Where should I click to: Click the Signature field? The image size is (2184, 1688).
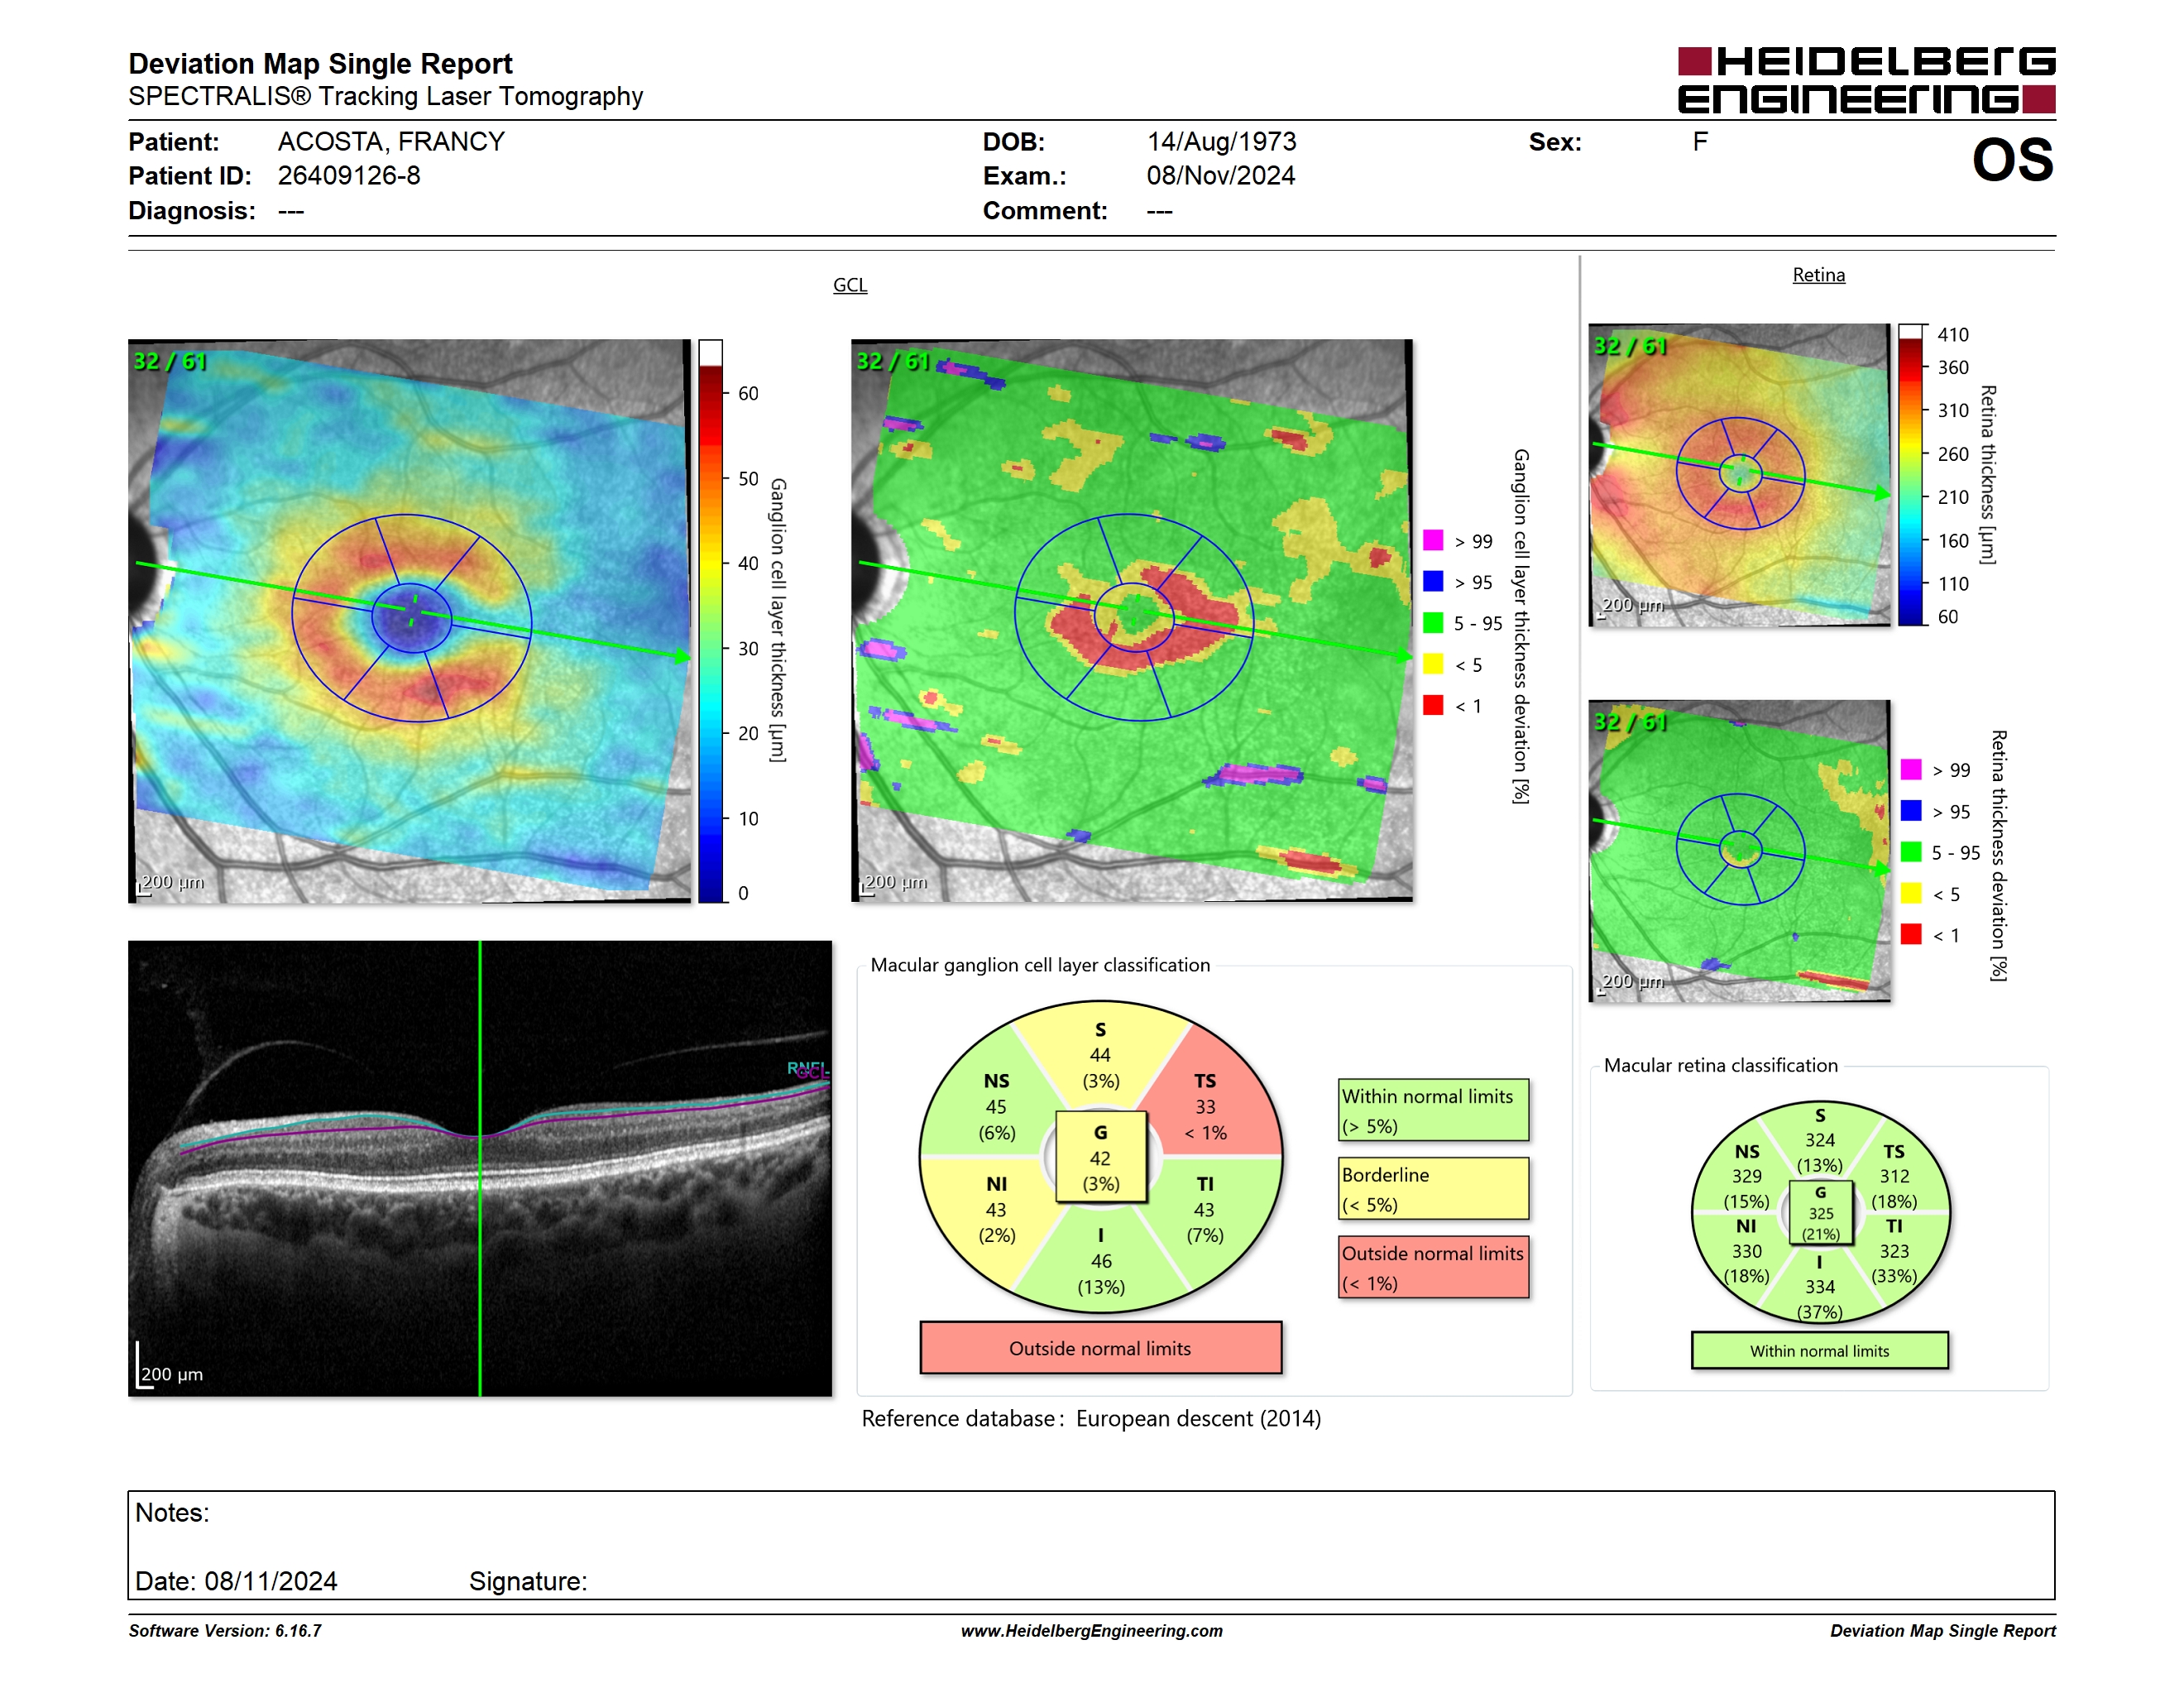(x=528, y=1581)
